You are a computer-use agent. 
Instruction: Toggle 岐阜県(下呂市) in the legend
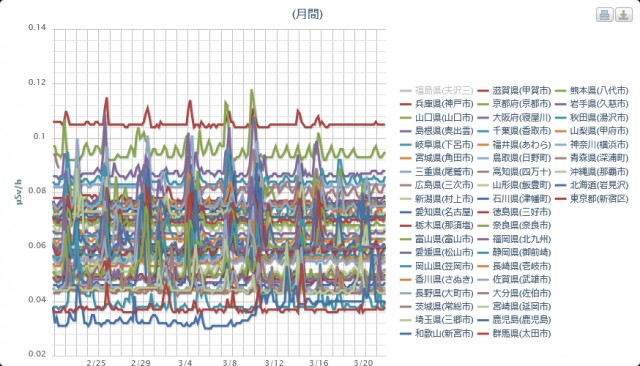[x=436, y=145]
